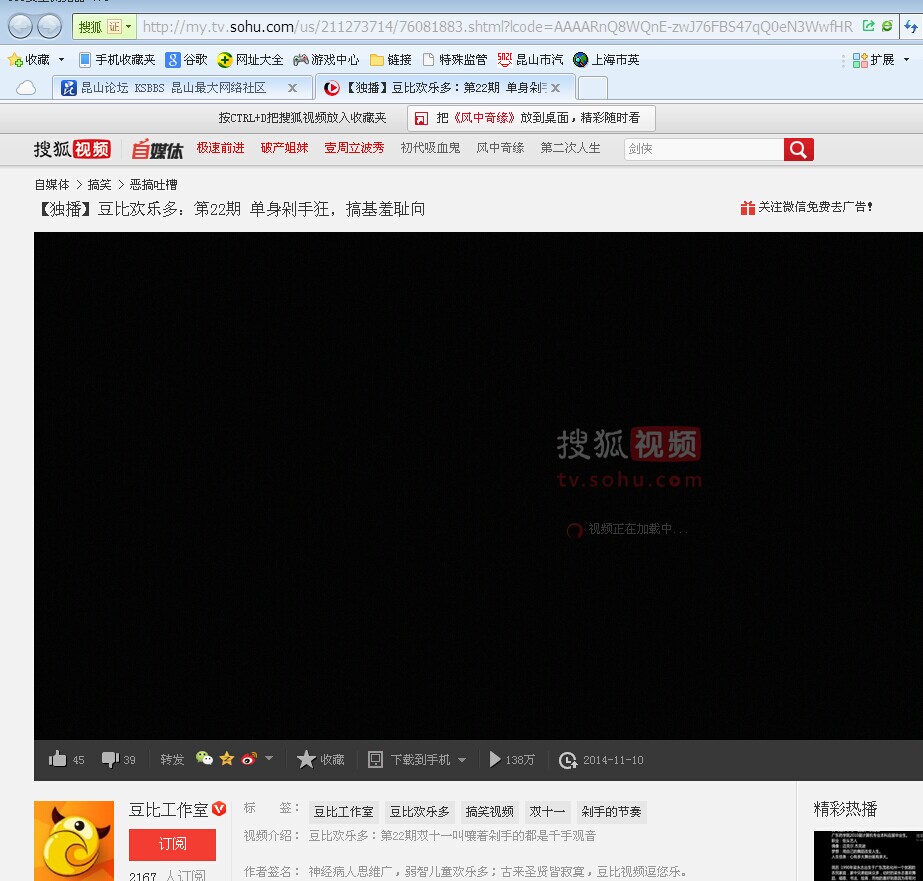Click 极速前进 in the nav bar
This screenshot has width=923, height=881.
(220, 148)
